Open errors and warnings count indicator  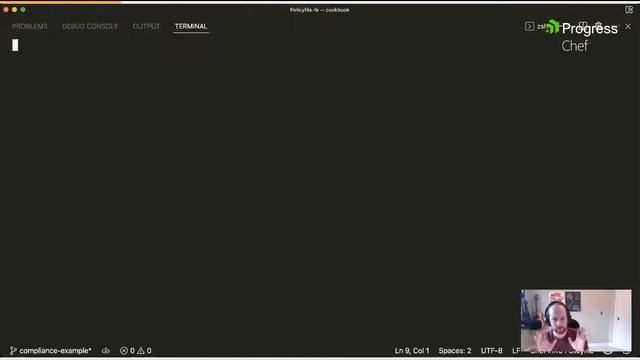click(136, 351)
